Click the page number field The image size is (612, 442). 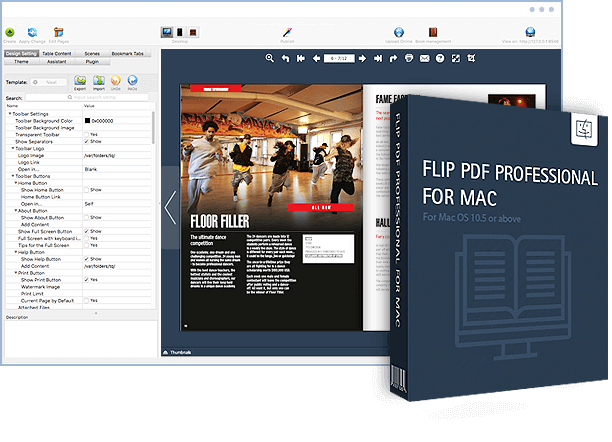click(339, 59)
